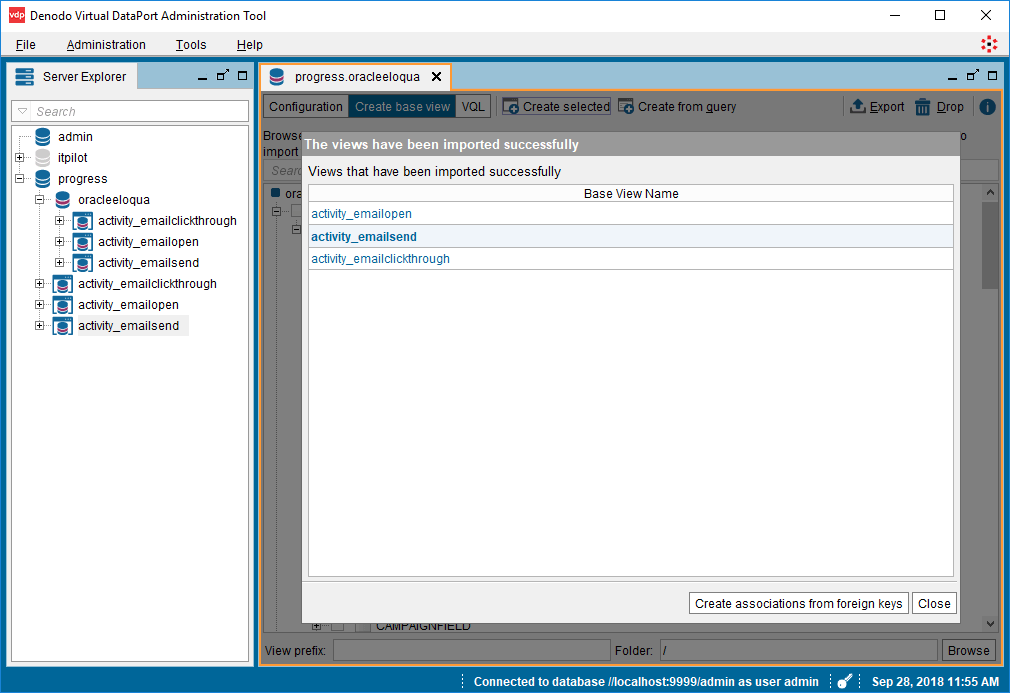Click the Denodo logo in the menu bar
Viewport: 1010px width, 693px height.
(x=989, y=44)
